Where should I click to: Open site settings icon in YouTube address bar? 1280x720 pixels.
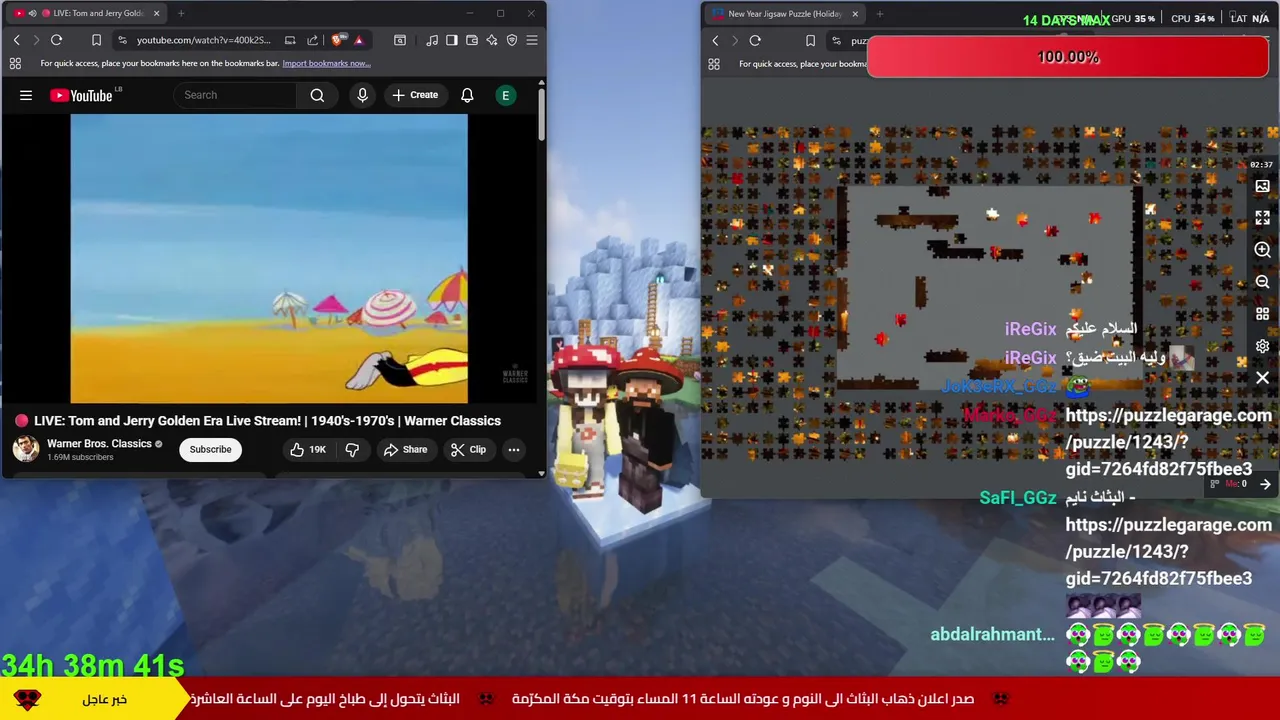[x=122, y=40]
